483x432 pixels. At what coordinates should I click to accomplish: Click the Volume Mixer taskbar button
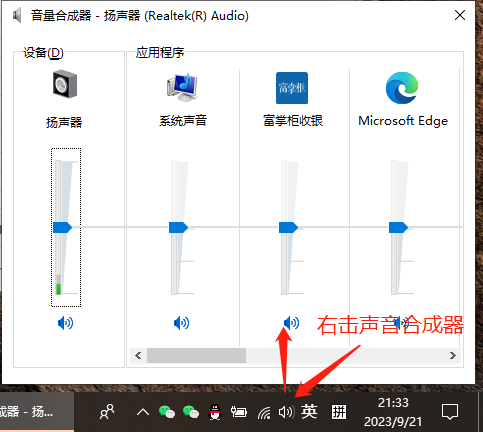(x=37, y=412)
